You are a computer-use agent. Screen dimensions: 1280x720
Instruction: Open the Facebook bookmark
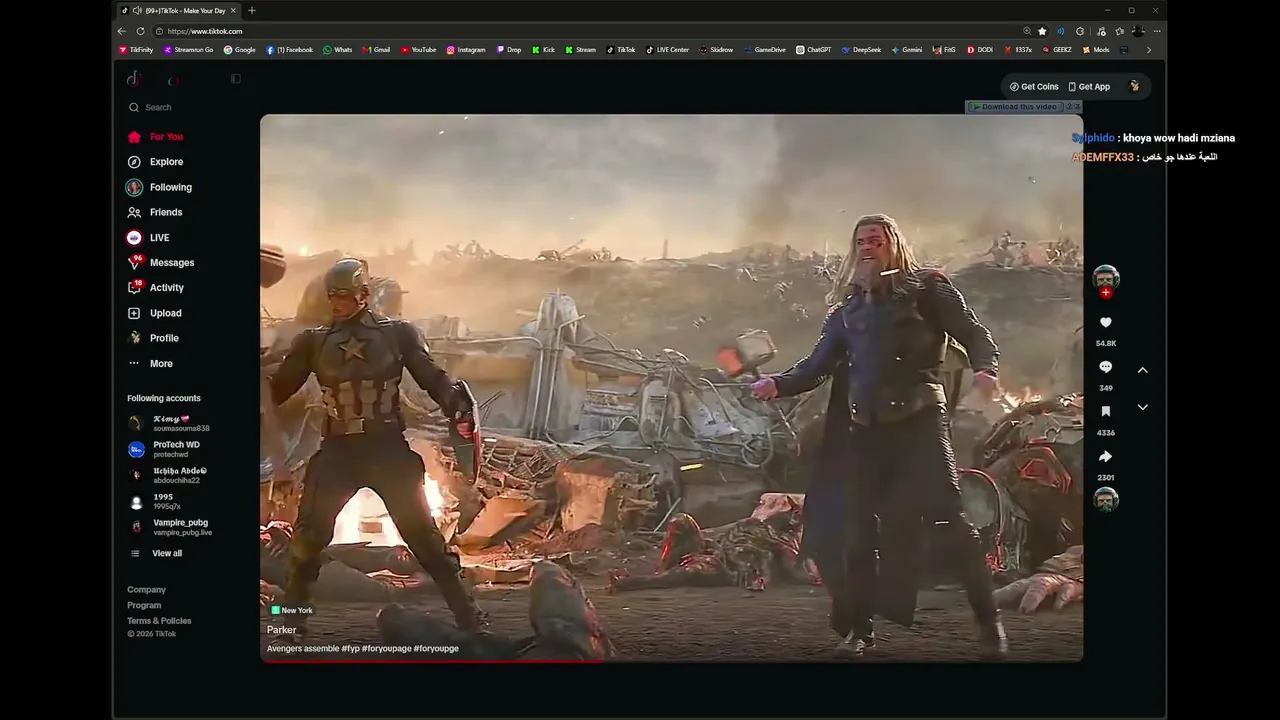click(290, 50)
